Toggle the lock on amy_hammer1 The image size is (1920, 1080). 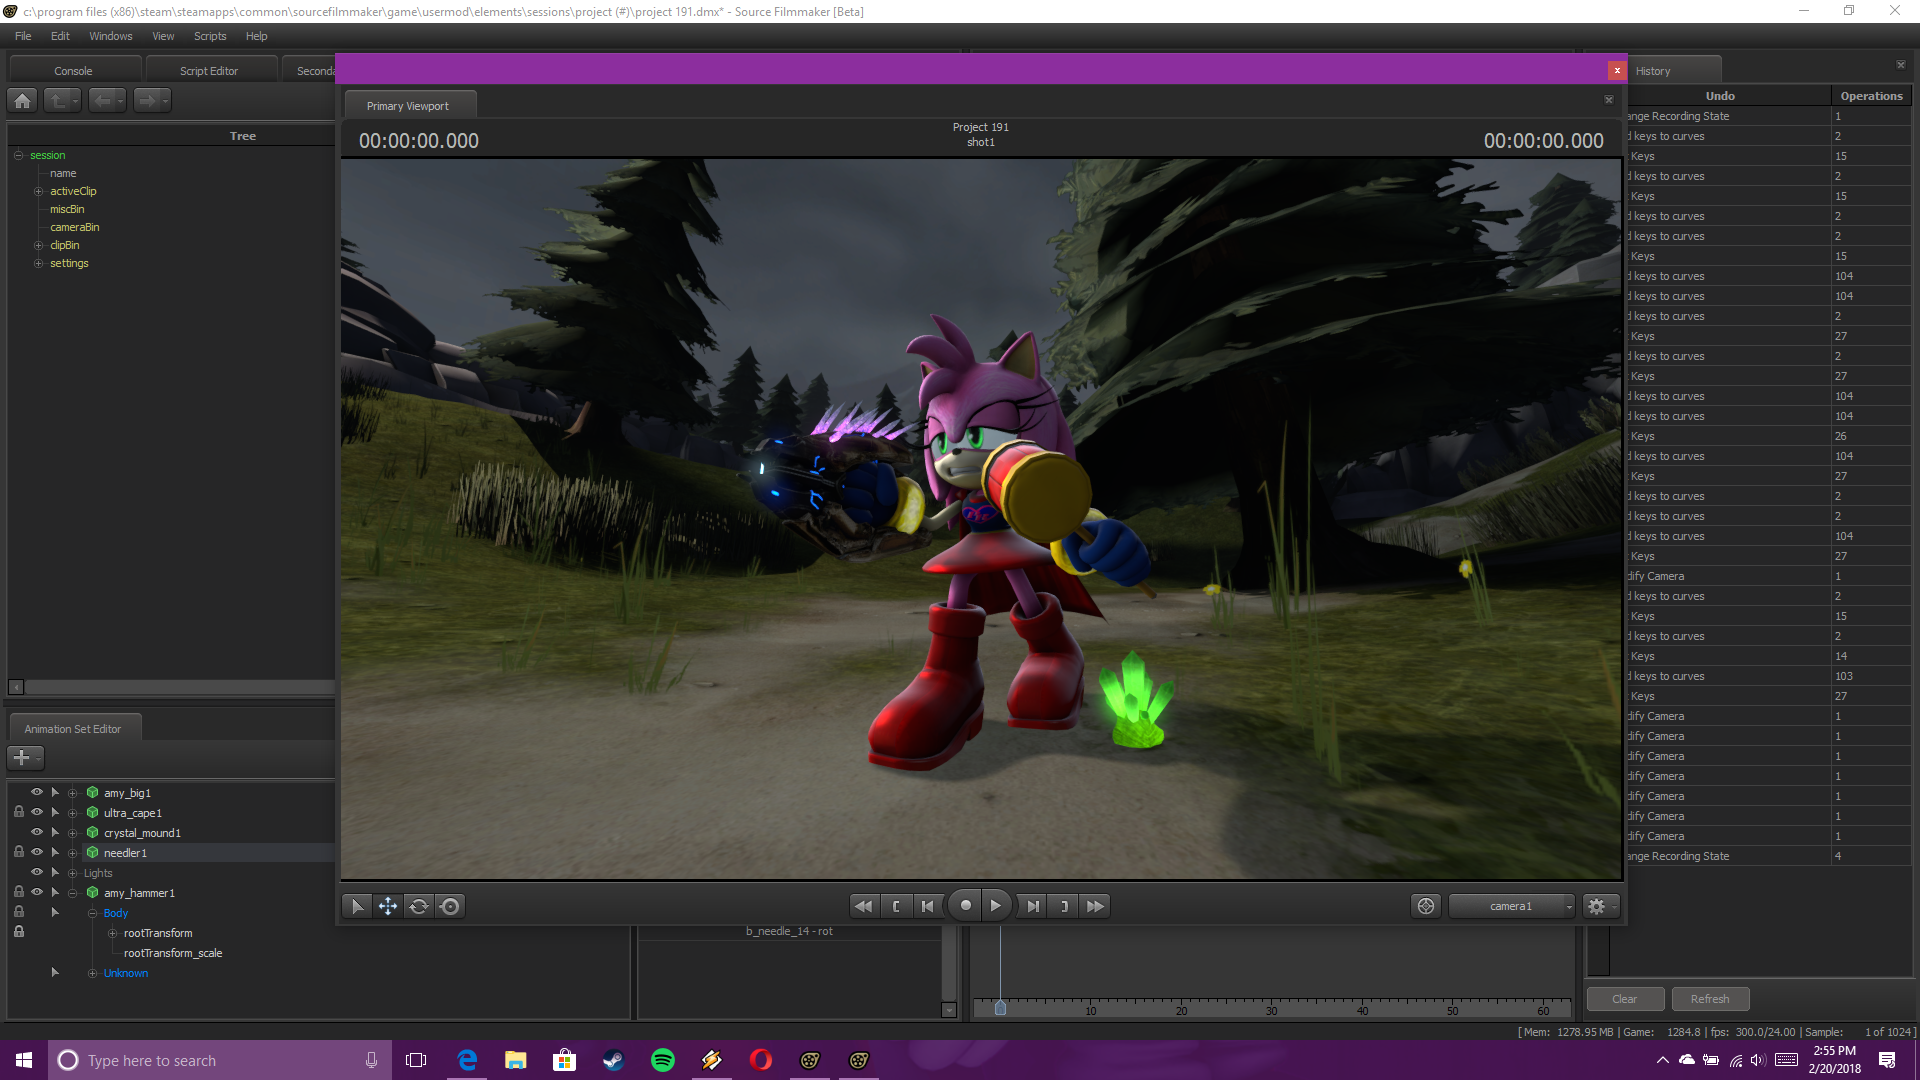click(18, 892)
